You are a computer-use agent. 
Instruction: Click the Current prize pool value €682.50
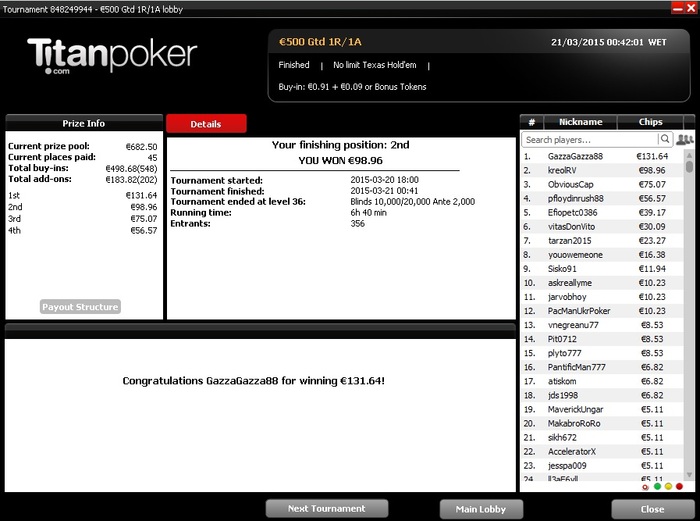coord(141,146)
